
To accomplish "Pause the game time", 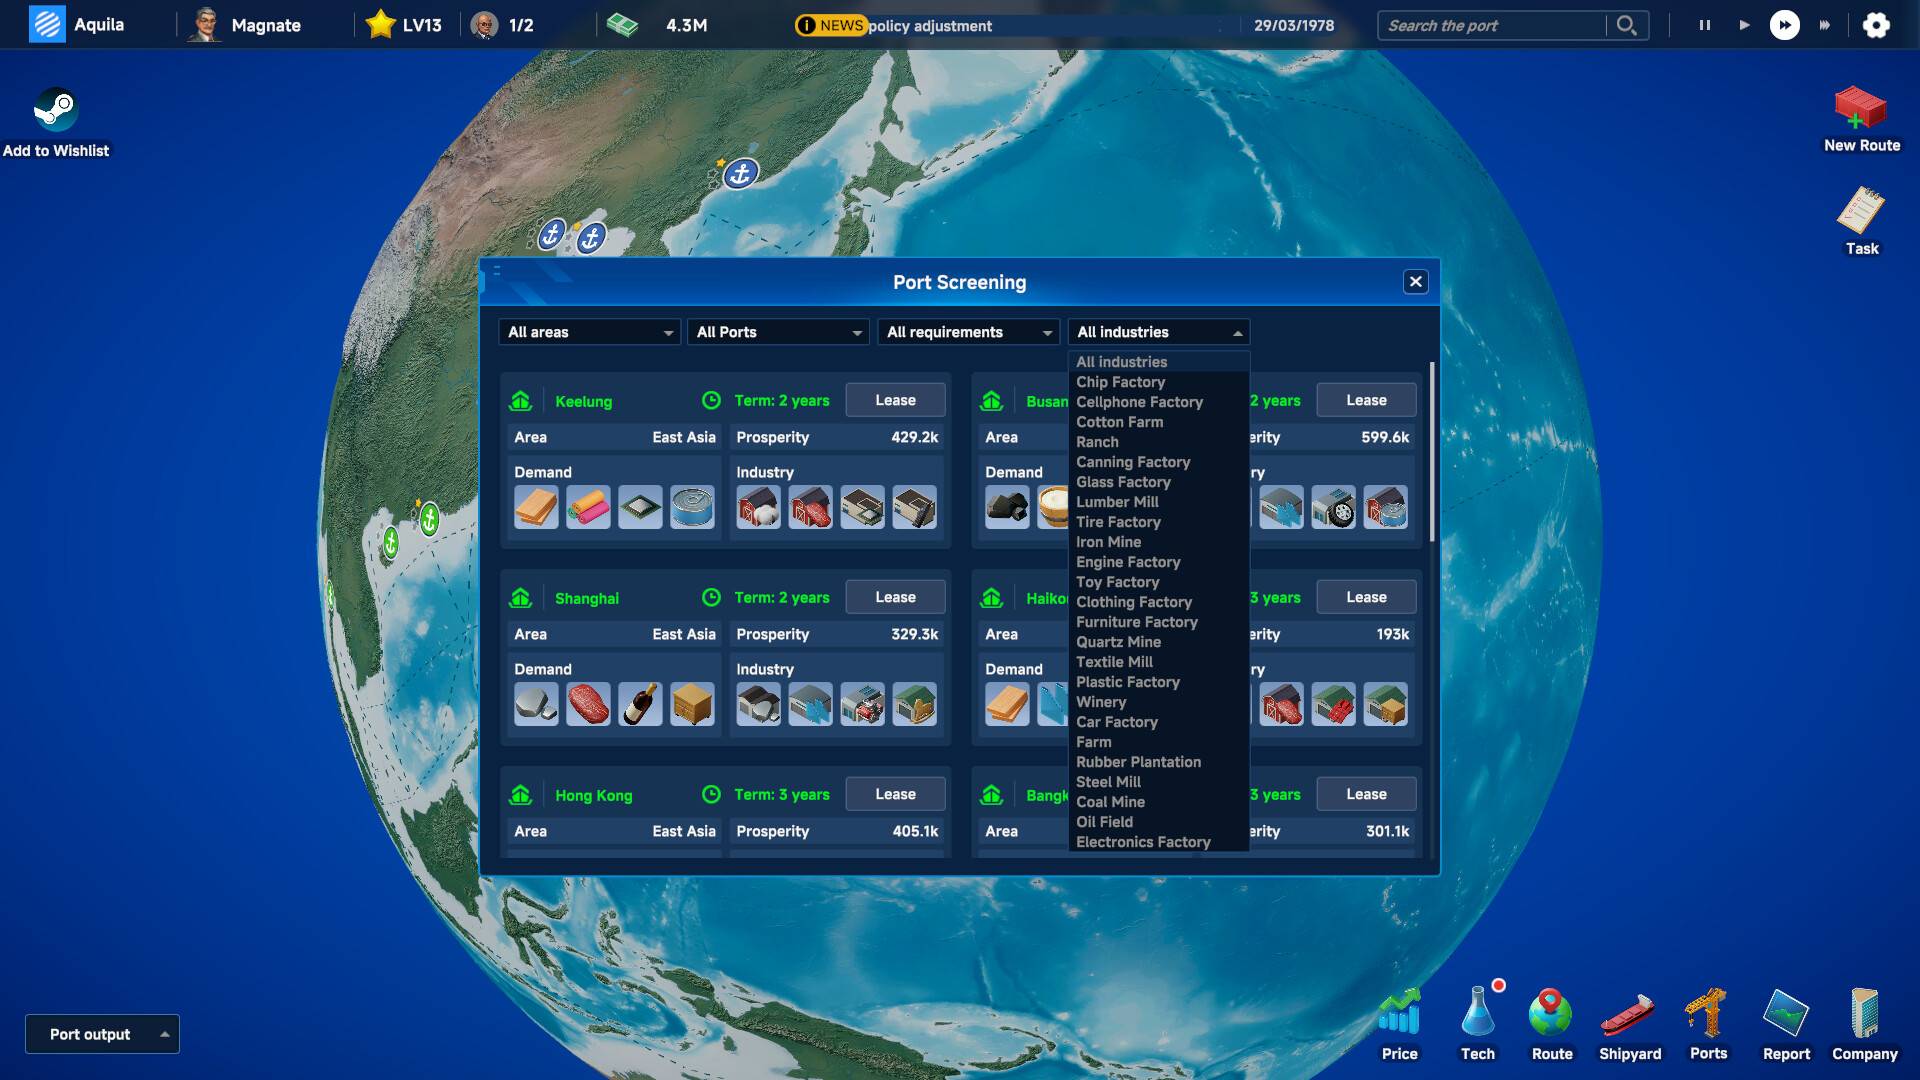I will pos(1704,25).
